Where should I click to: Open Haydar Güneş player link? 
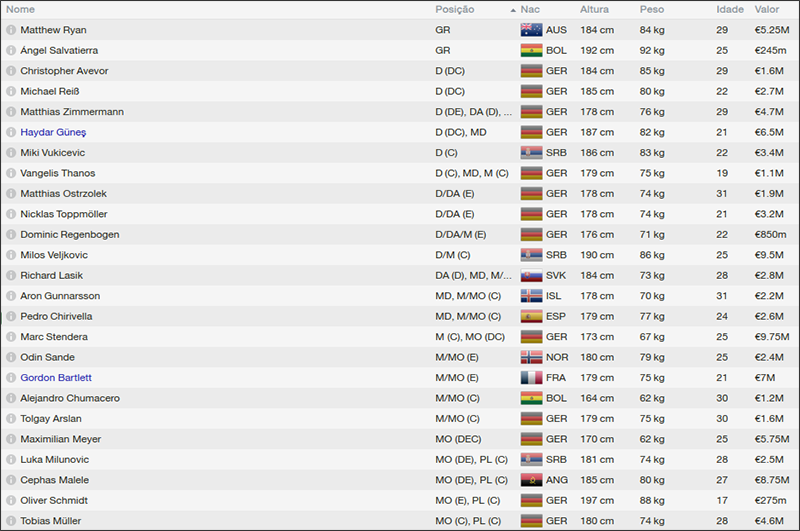[53, 132]
